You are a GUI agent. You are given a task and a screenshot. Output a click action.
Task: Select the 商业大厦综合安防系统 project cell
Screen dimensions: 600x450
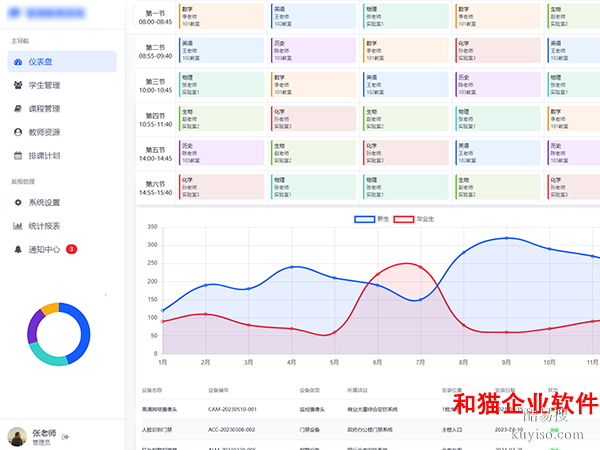tap(372, 409)
